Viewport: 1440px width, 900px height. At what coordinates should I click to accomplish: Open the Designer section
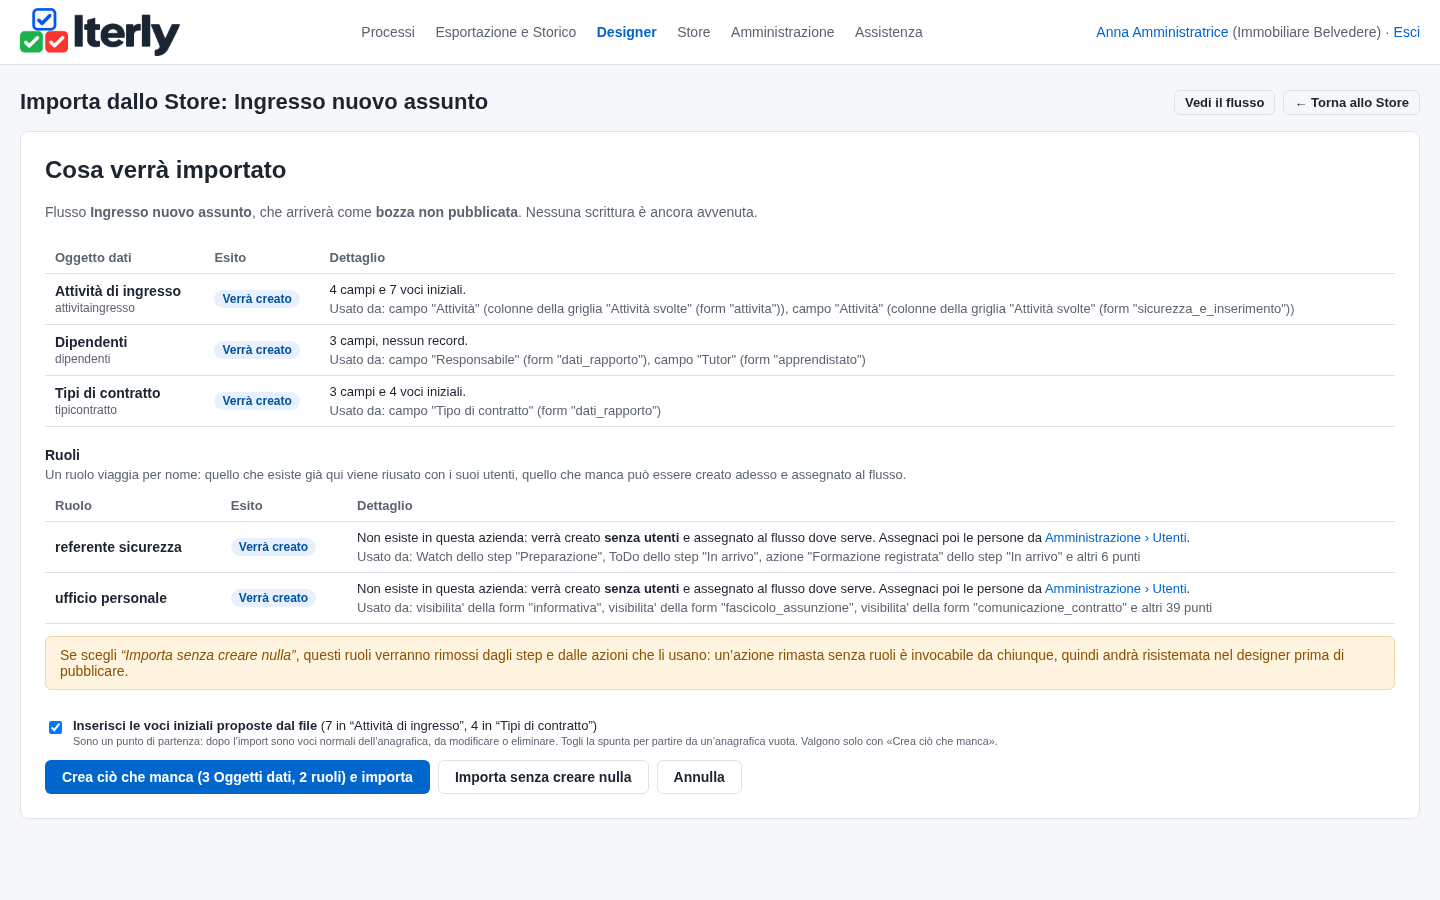coord(627,32)
